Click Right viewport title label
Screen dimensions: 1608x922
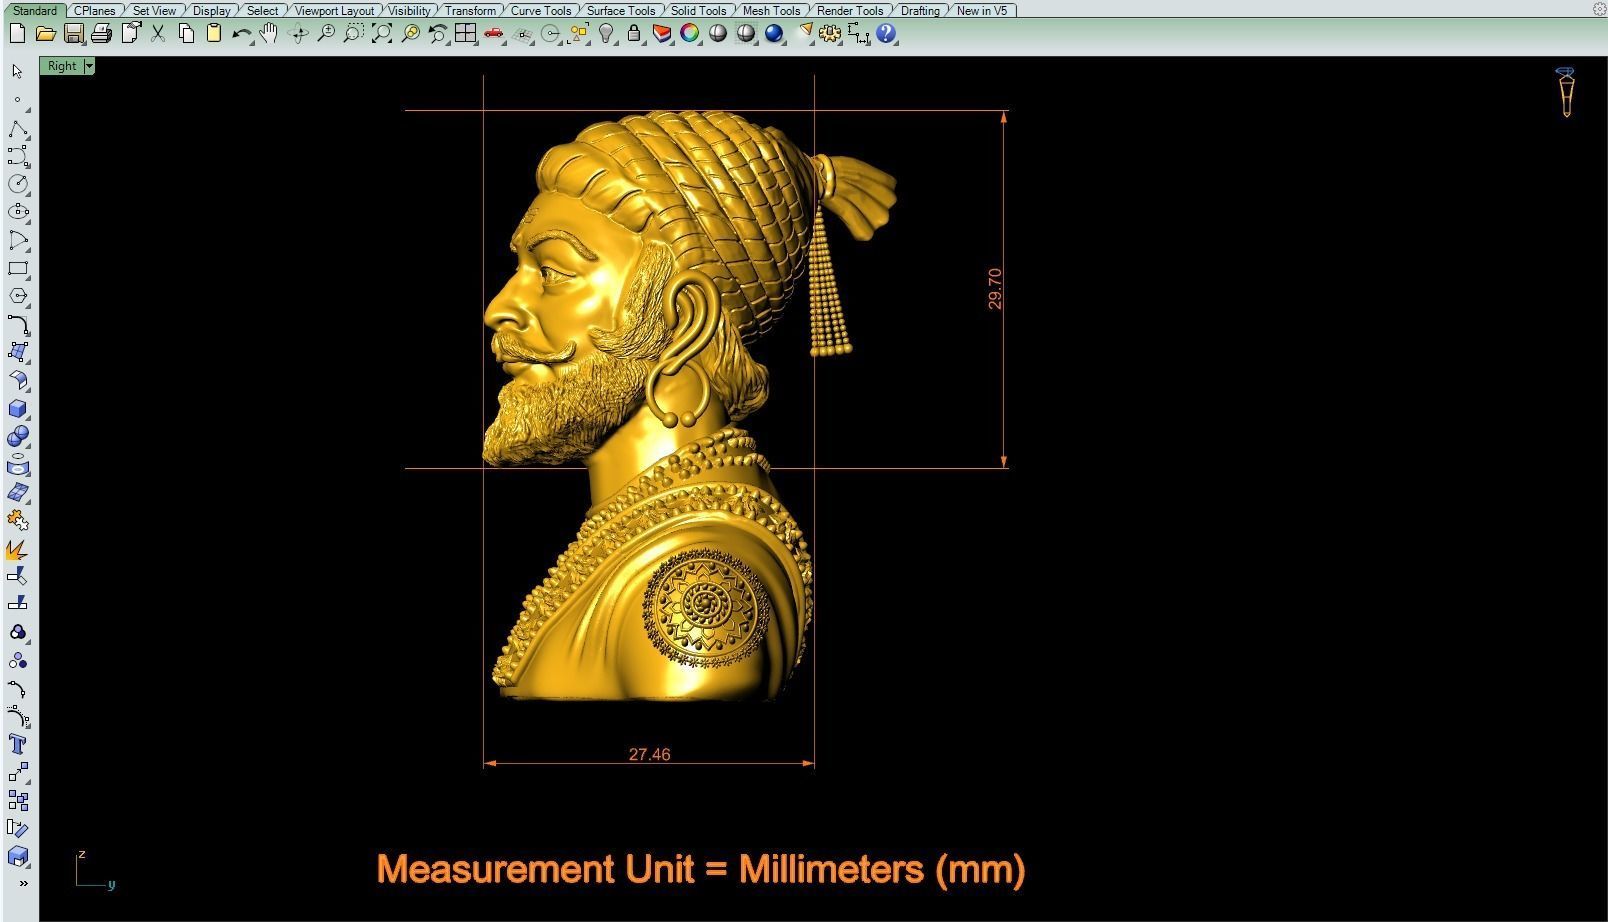coord(61,66)
